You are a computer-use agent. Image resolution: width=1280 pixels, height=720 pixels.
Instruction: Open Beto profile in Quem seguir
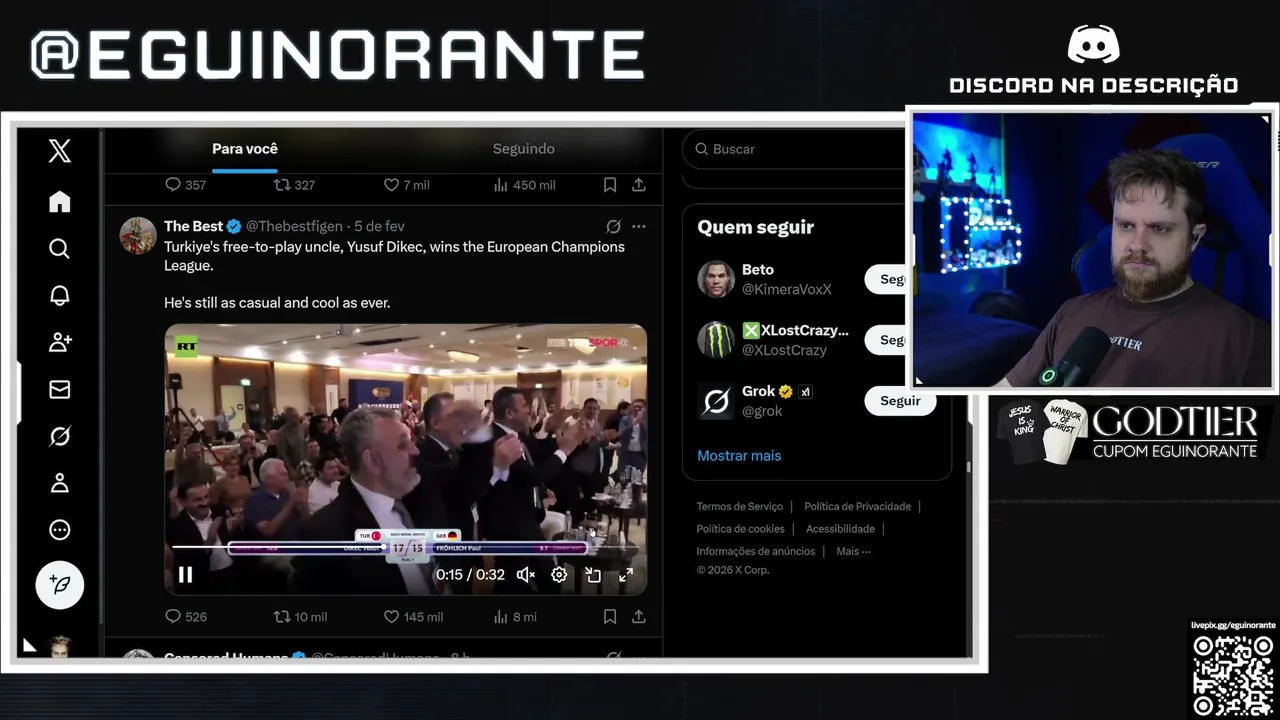[758, 270]
